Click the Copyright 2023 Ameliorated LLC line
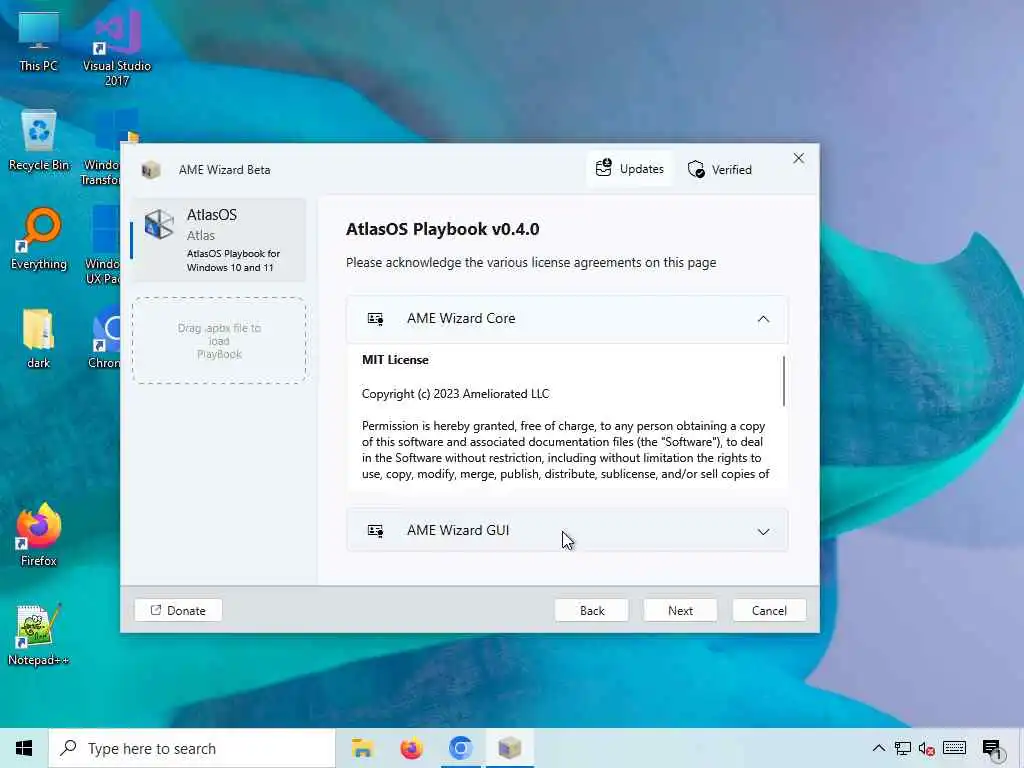The width and height of the screenshot is (1024, 768). click(x=455, y=394)
